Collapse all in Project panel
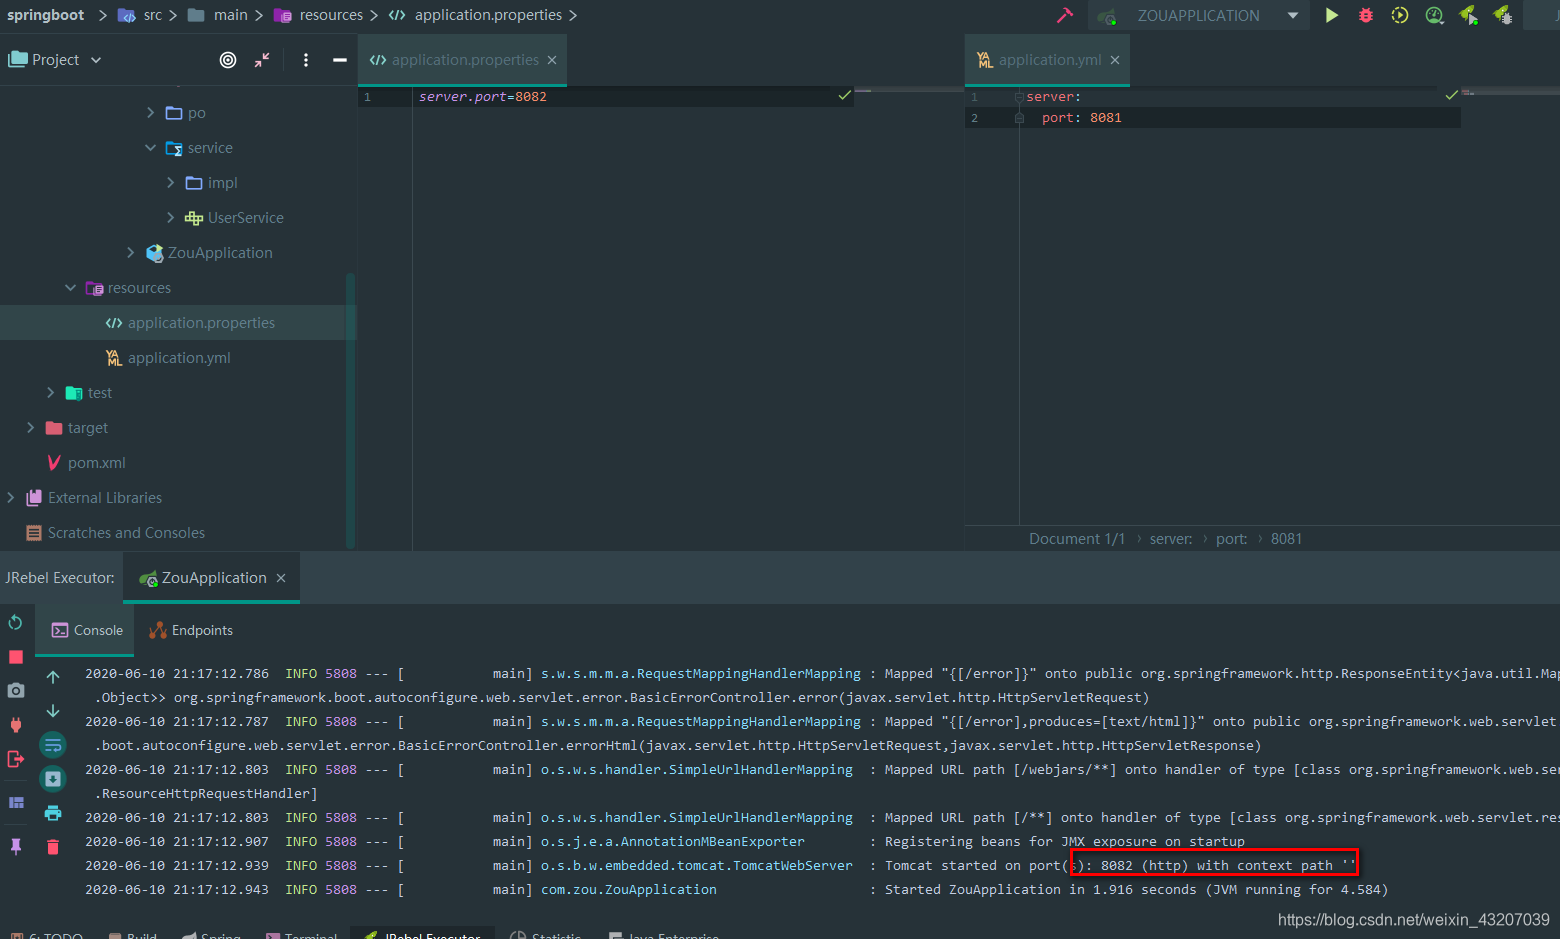Screen dimensions: 1560x939 (x=262, y=60)
